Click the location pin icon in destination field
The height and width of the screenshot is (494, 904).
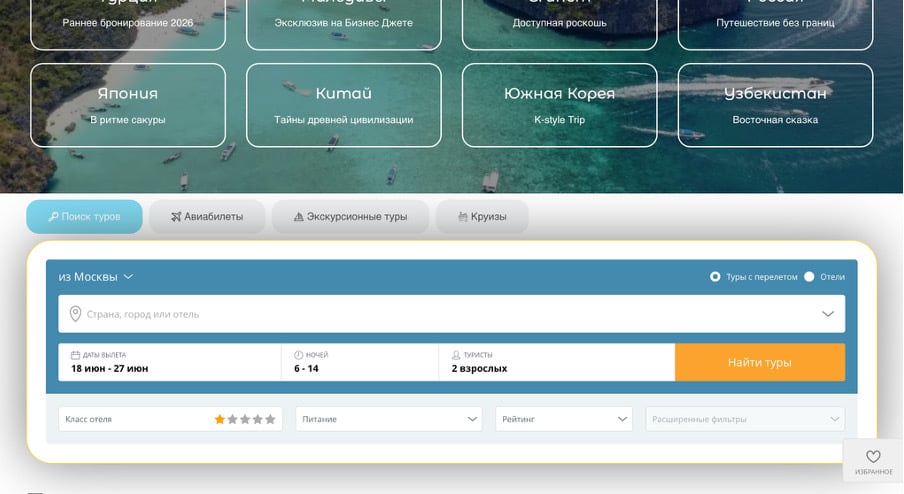click(75, 314)
